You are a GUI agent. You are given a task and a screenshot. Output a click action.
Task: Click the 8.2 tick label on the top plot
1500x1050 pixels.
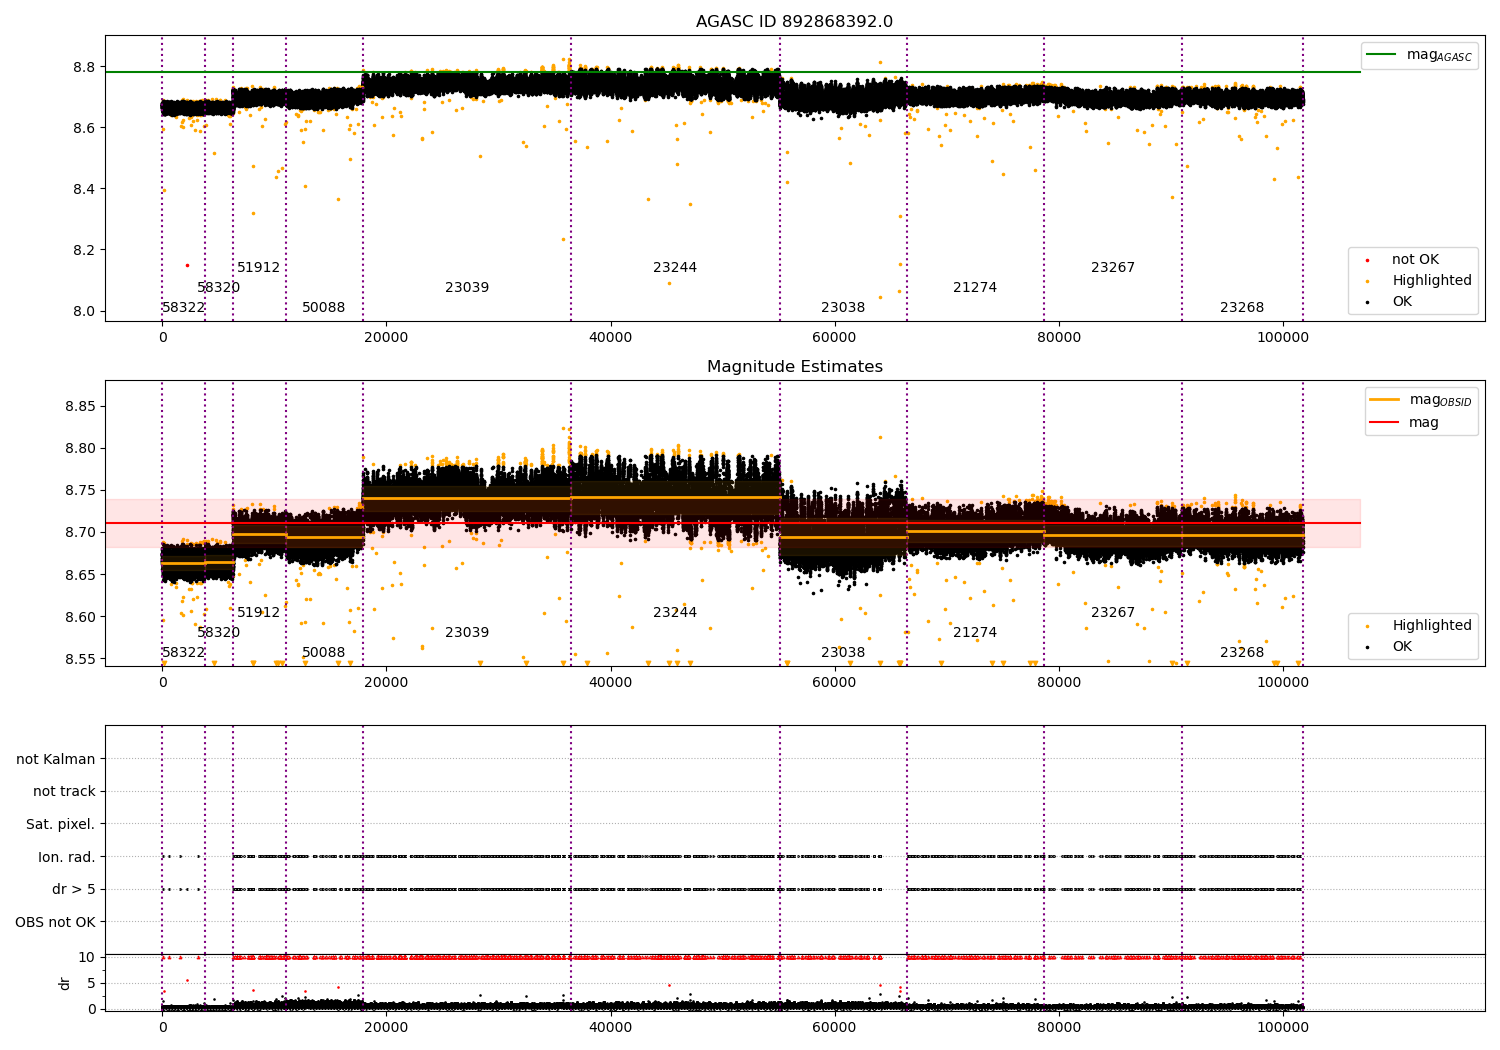pos(84,250)
